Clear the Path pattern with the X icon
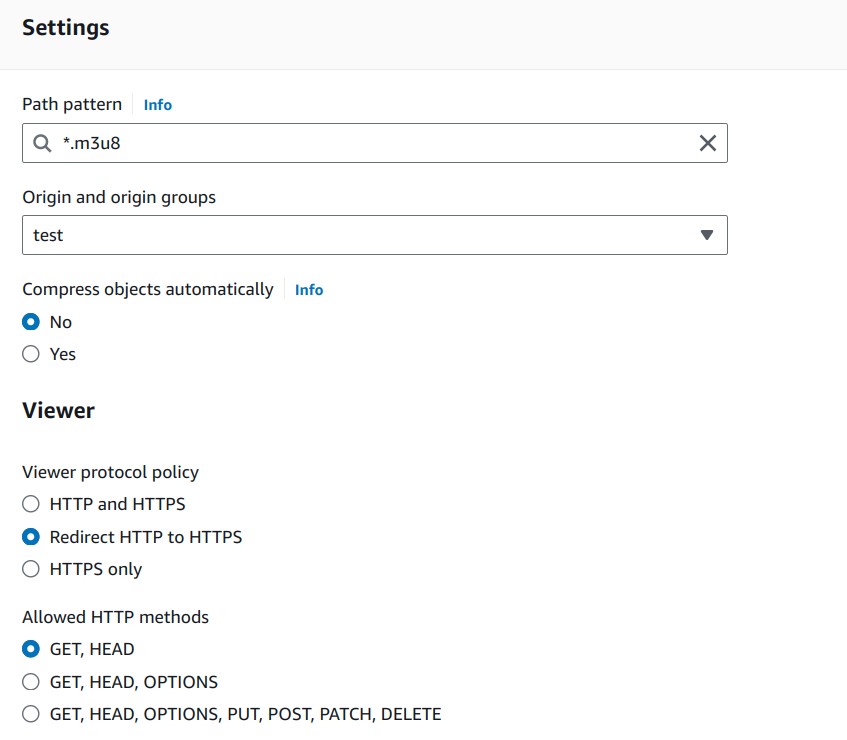This screenshot has height=740, width=847. (x=708, y=143)
